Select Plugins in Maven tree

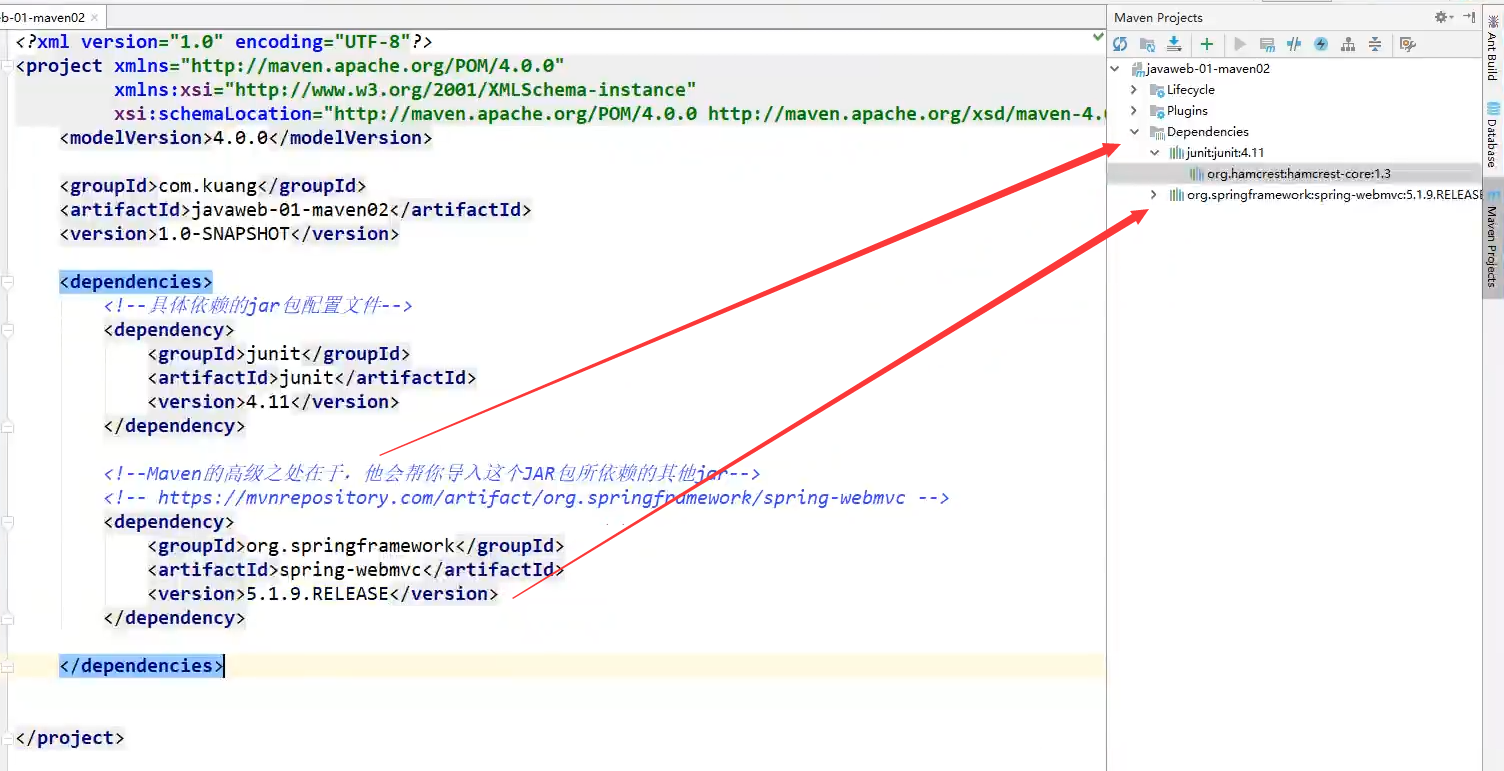[x=1187, y=111]
